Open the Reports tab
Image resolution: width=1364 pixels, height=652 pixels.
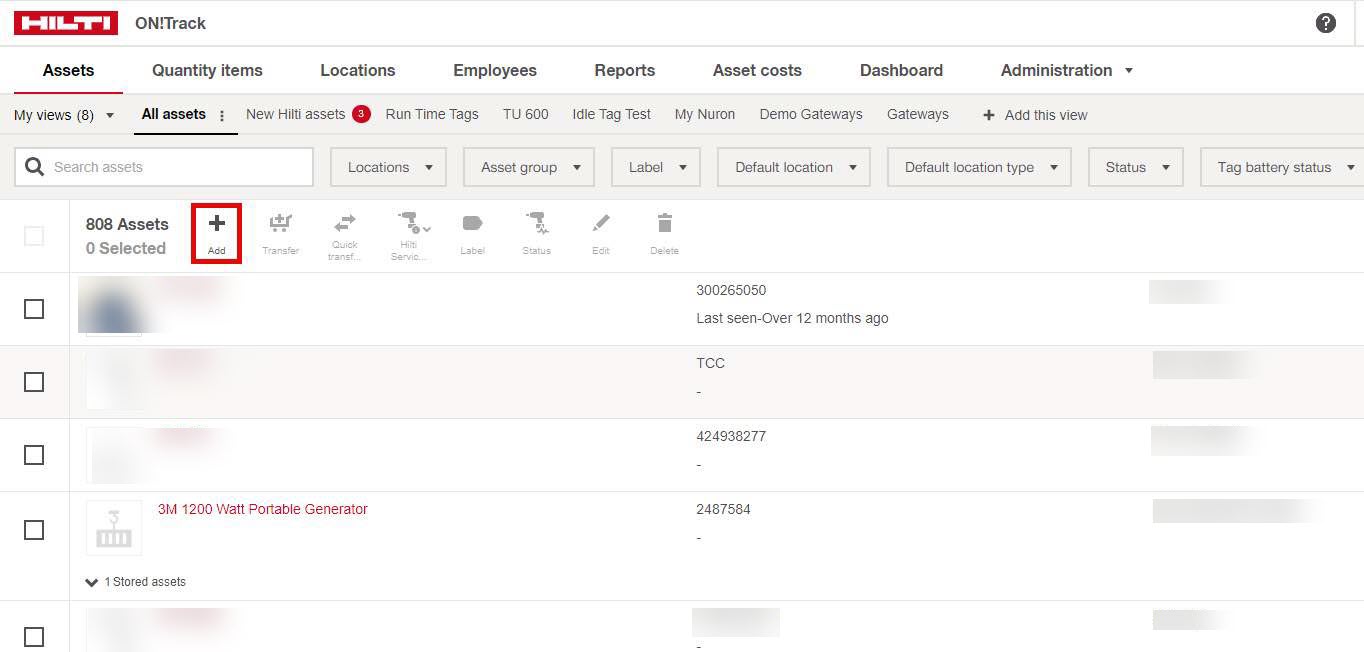[625, 70]
